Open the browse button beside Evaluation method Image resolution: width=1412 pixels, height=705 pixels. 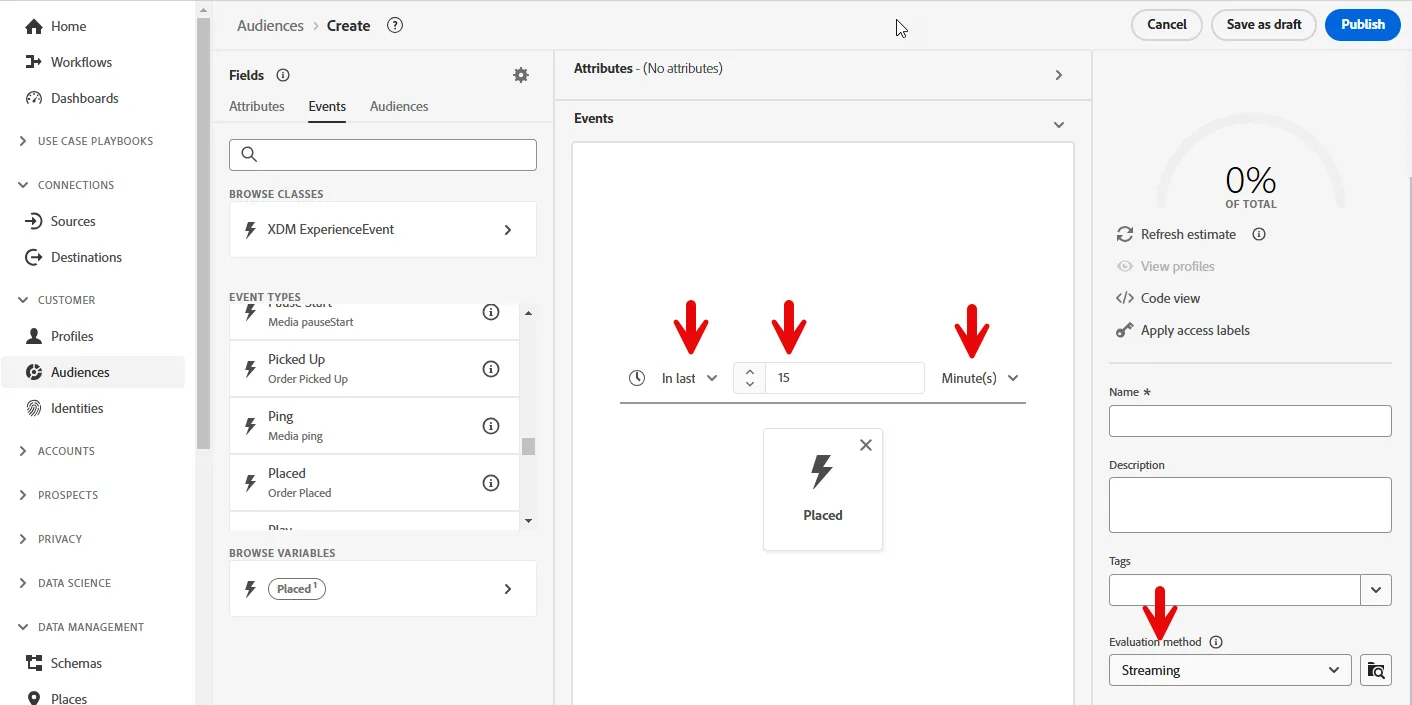[1376, 670]
